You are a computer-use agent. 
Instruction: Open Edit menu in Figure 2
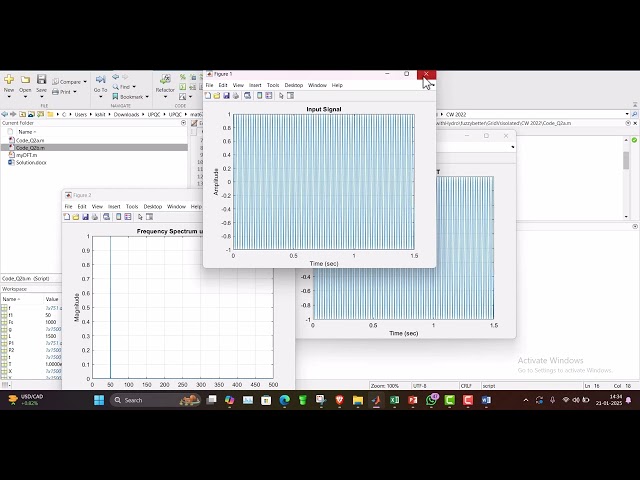(x=82, y=207)
